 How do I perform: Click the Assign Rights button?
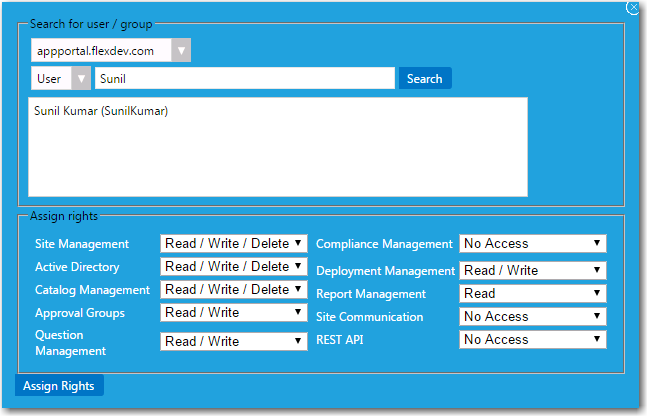point(59,386)
